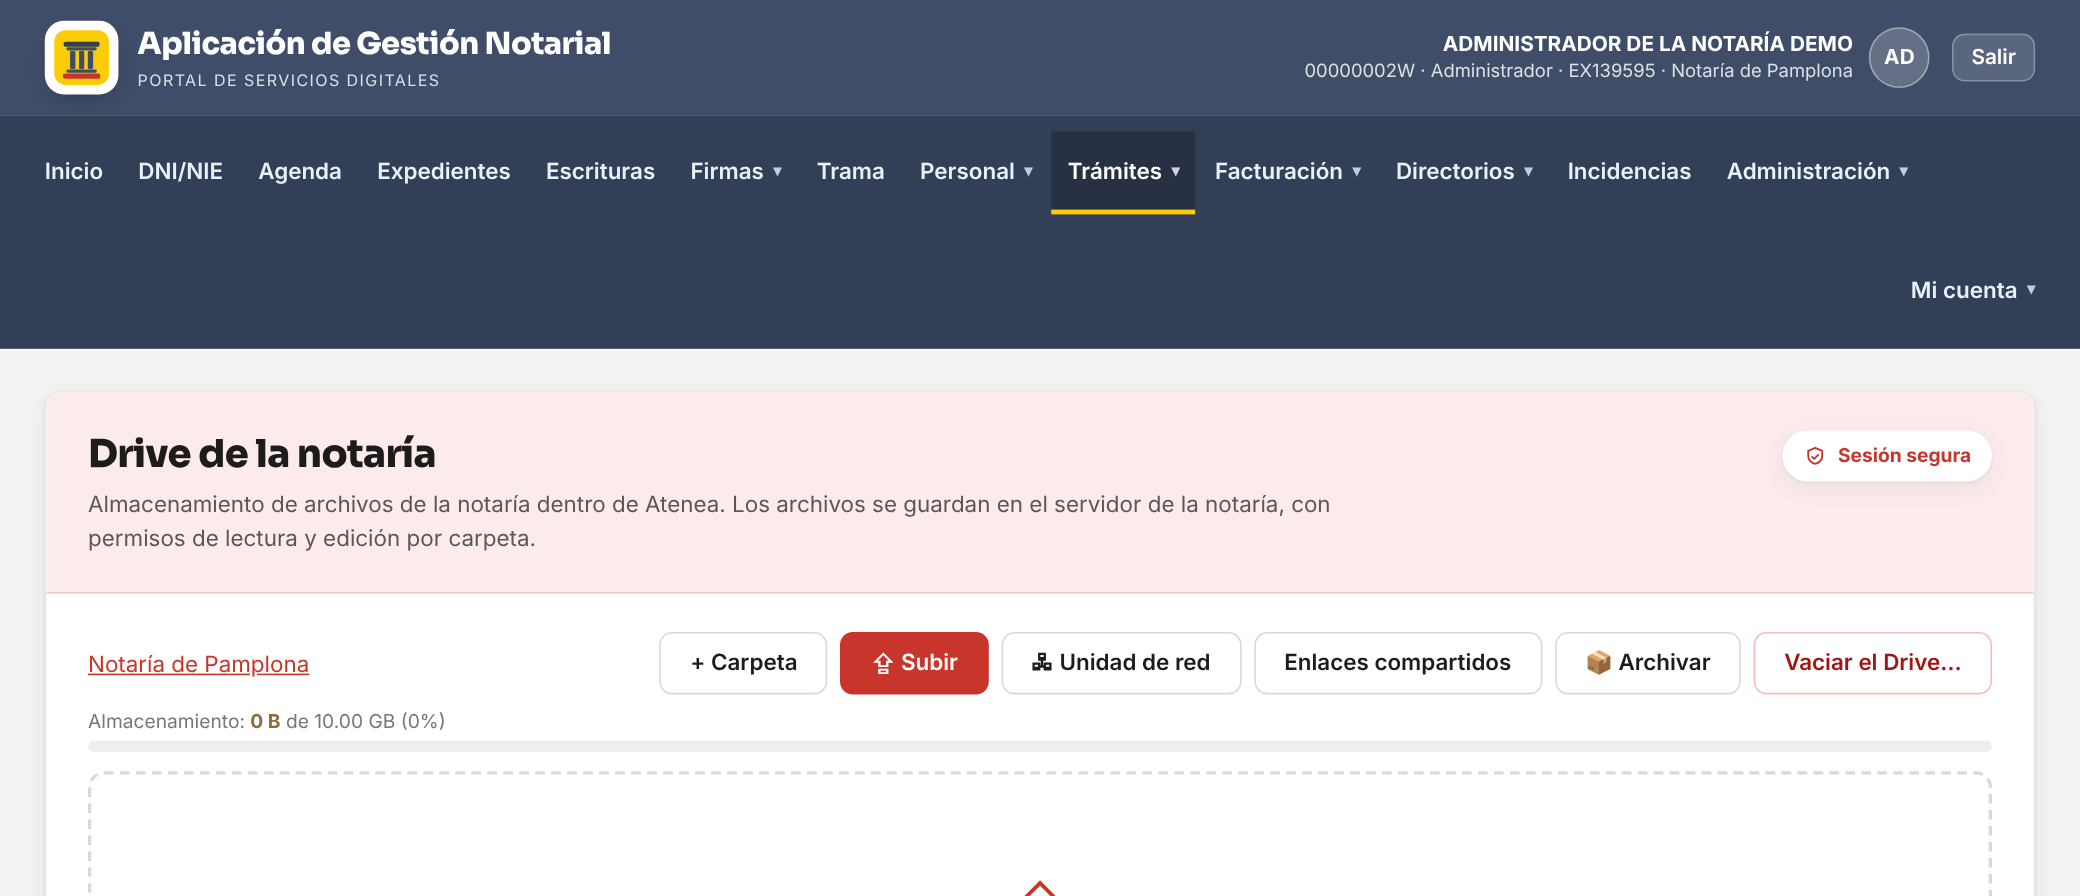
Task: Open Enlaces compartidos
Action: click(1398, 663)
